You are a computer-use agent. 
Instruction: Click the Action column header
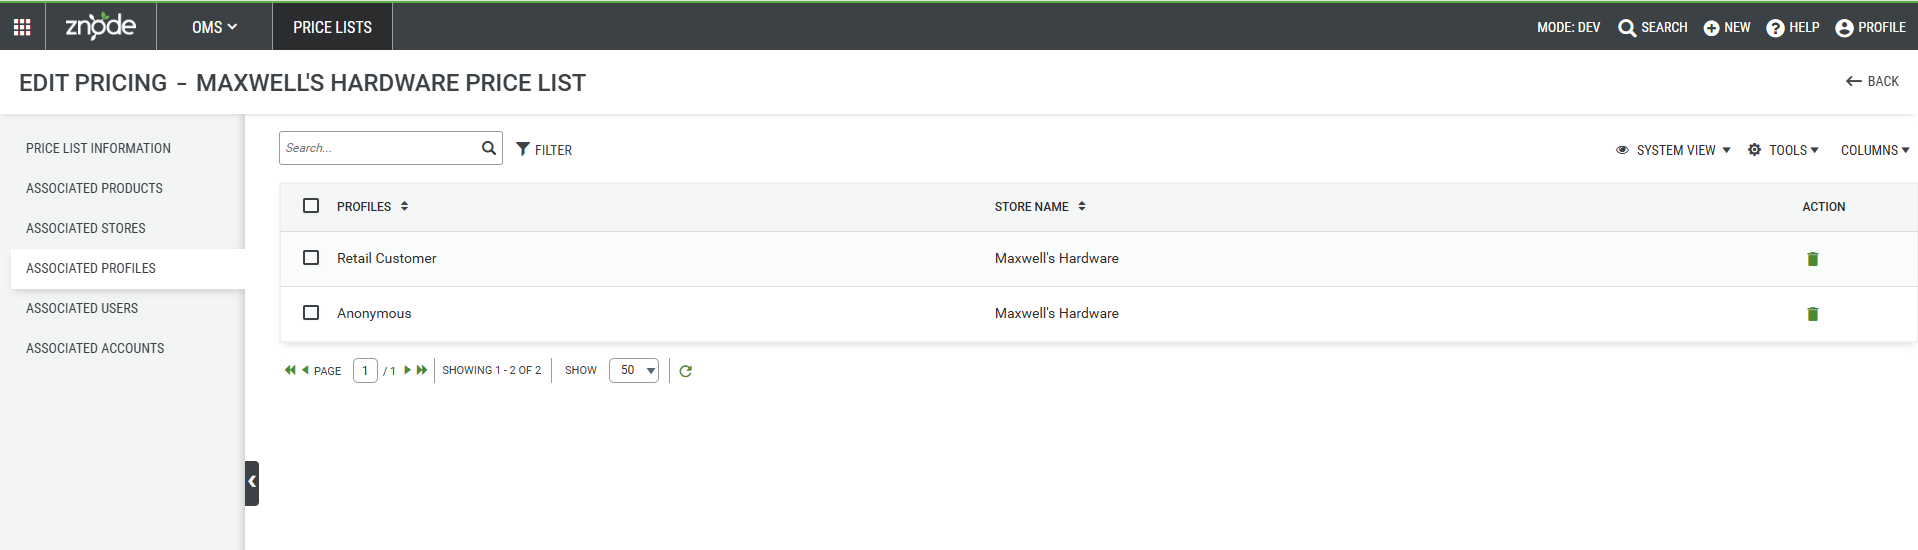1823,206
